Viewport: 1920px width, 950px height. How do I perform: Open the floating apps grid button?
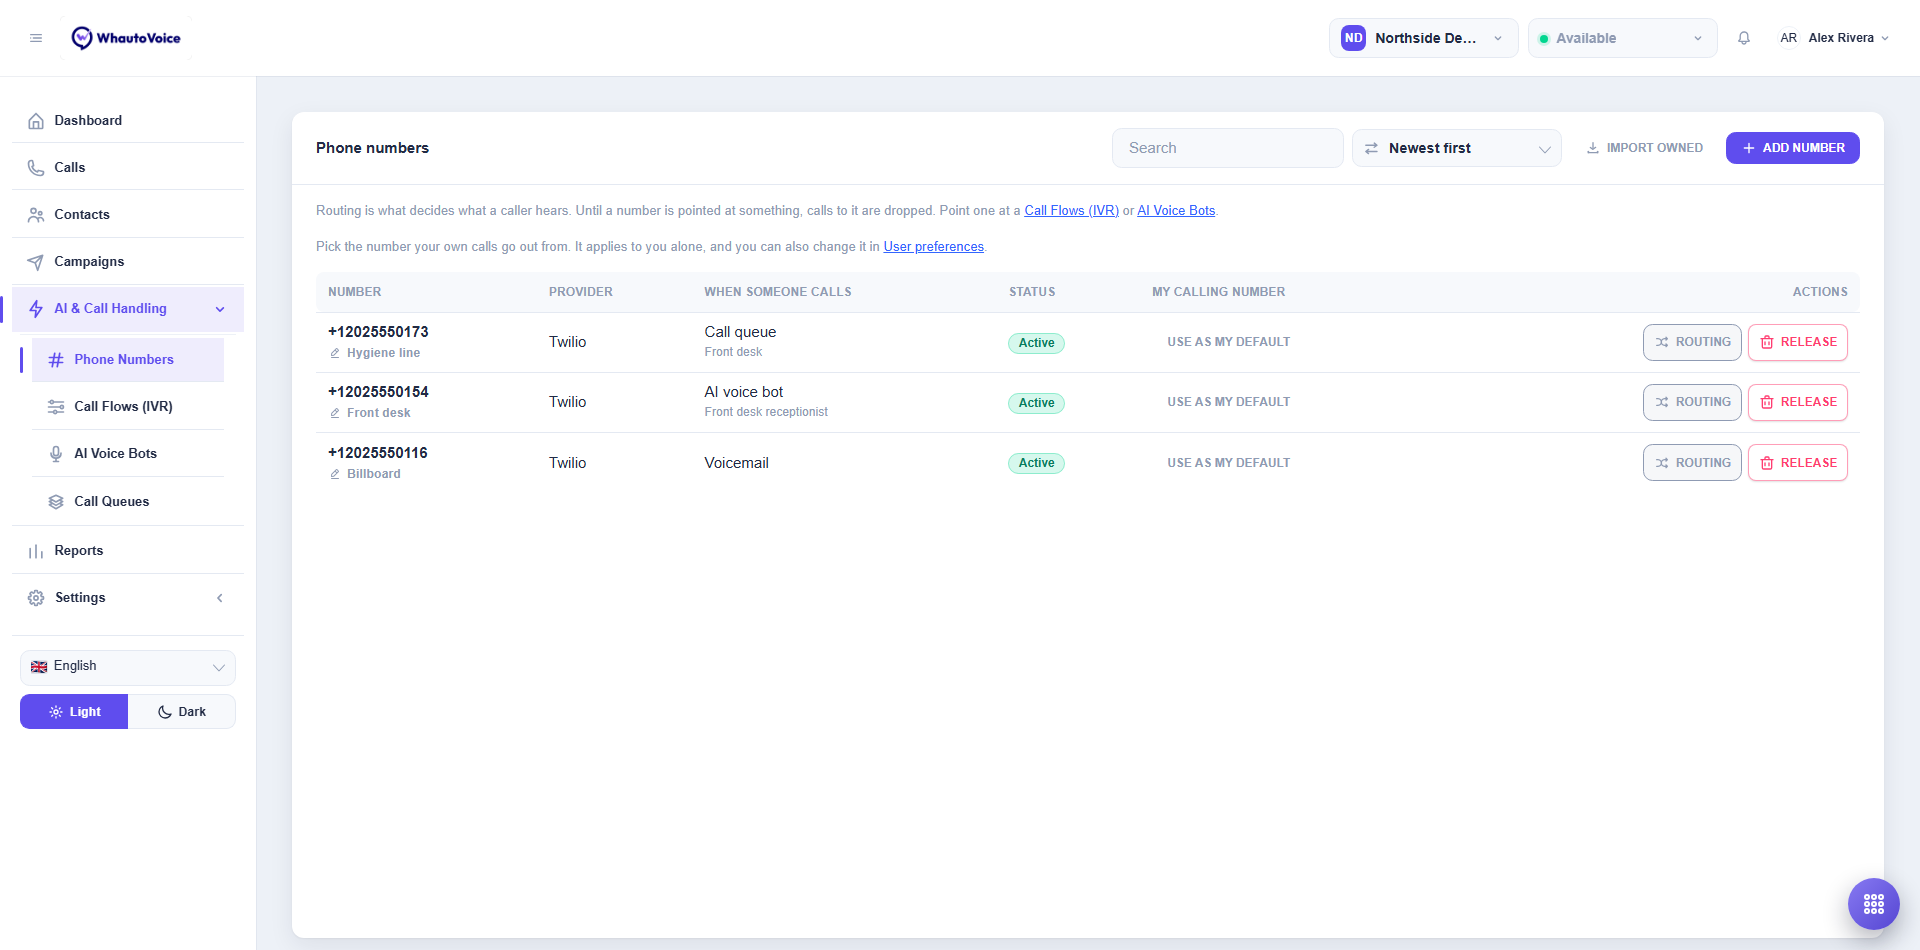[x=1873, y=904]
